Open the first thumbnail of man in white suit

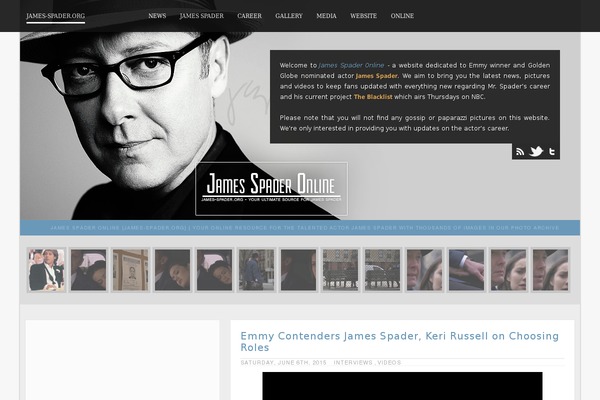(x=46, y=270)
